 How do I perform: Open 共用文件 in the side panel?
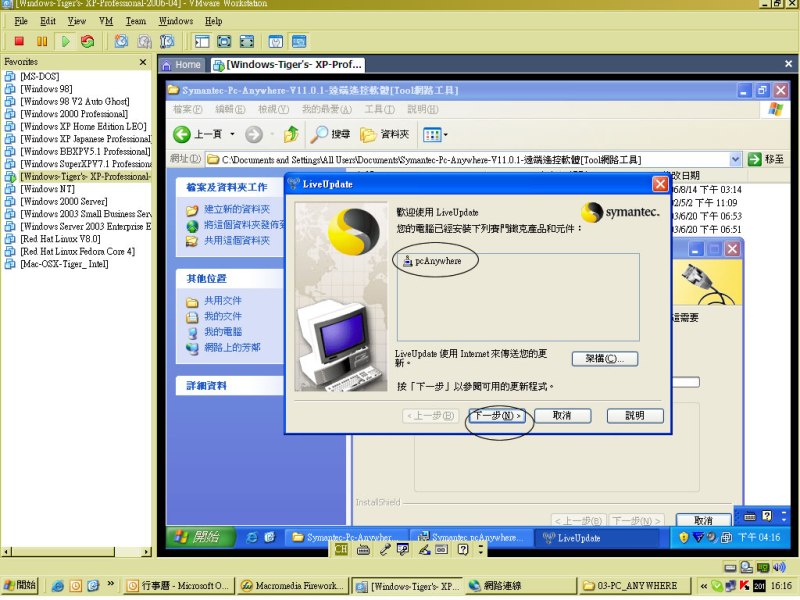(x=222, y=301)
